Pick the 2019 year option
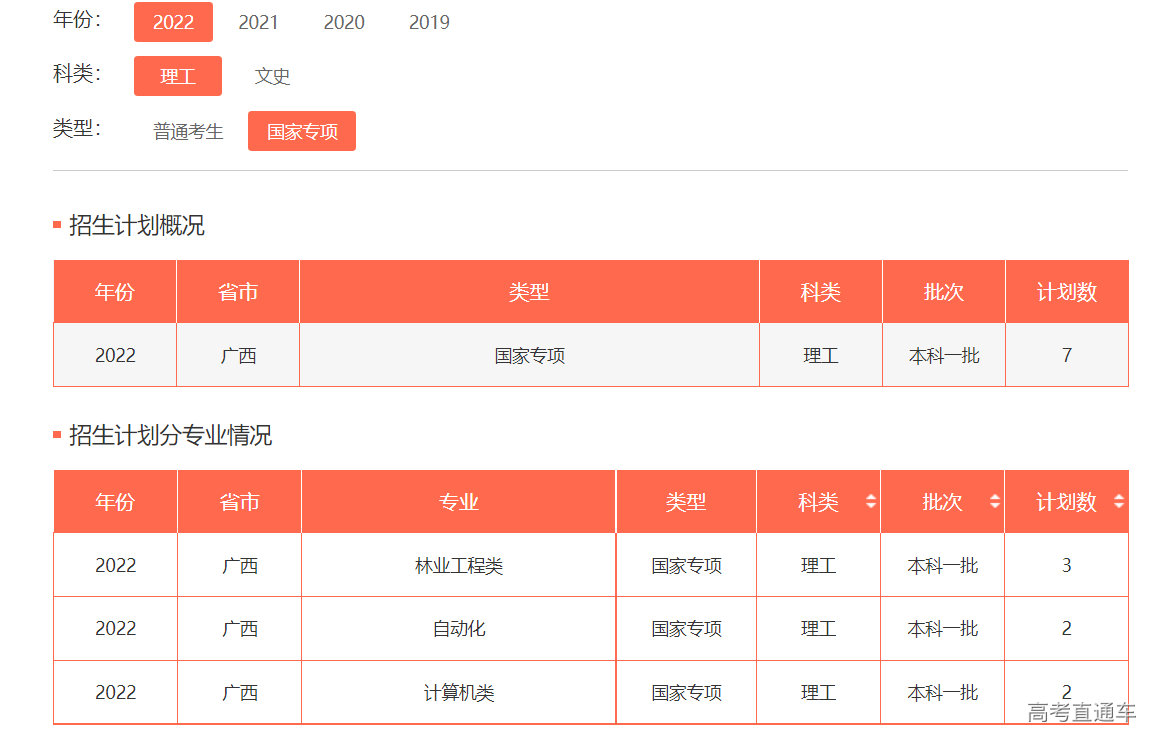The width and height of the screenshot is (1165, 752). (429, 22)
